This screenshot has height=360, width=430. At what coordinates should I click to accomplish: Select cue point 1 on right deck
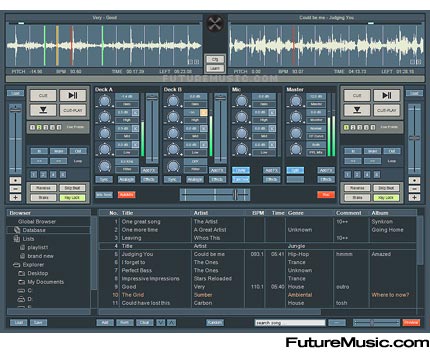coord(346,128)
